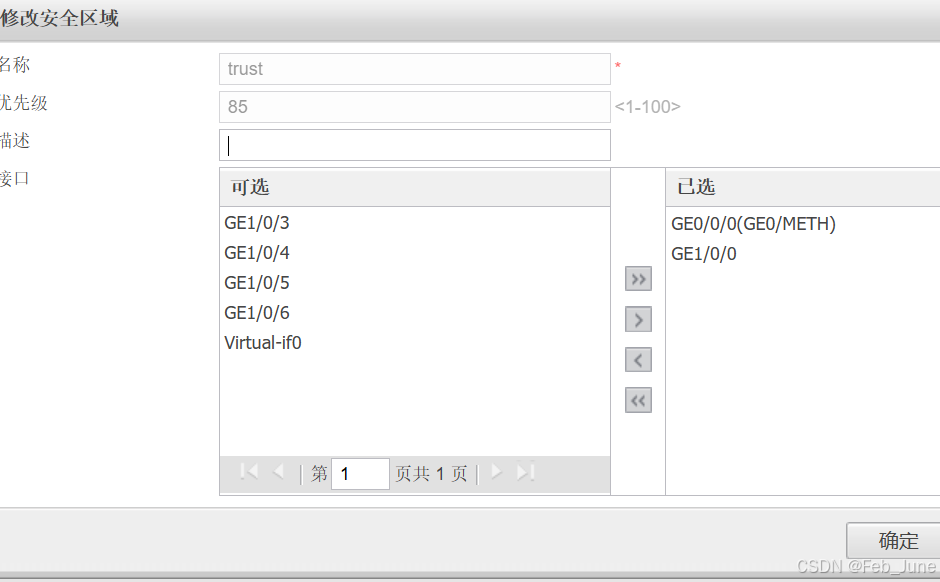
Task: Click the 页共 1 页 page count text
Action: tap(431, 474)
